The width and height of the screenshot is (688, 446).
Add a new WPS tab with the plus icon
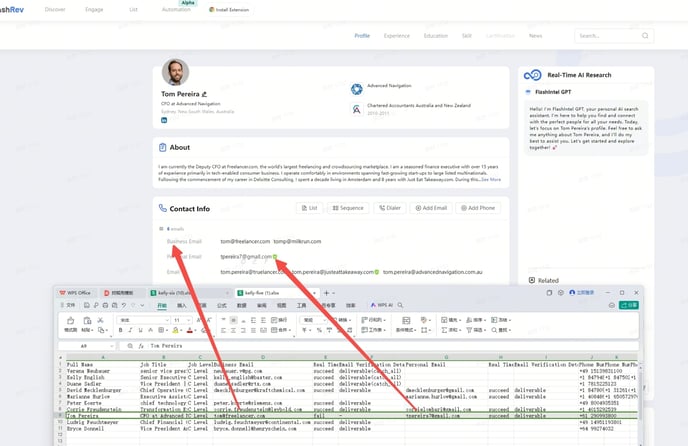326,293
